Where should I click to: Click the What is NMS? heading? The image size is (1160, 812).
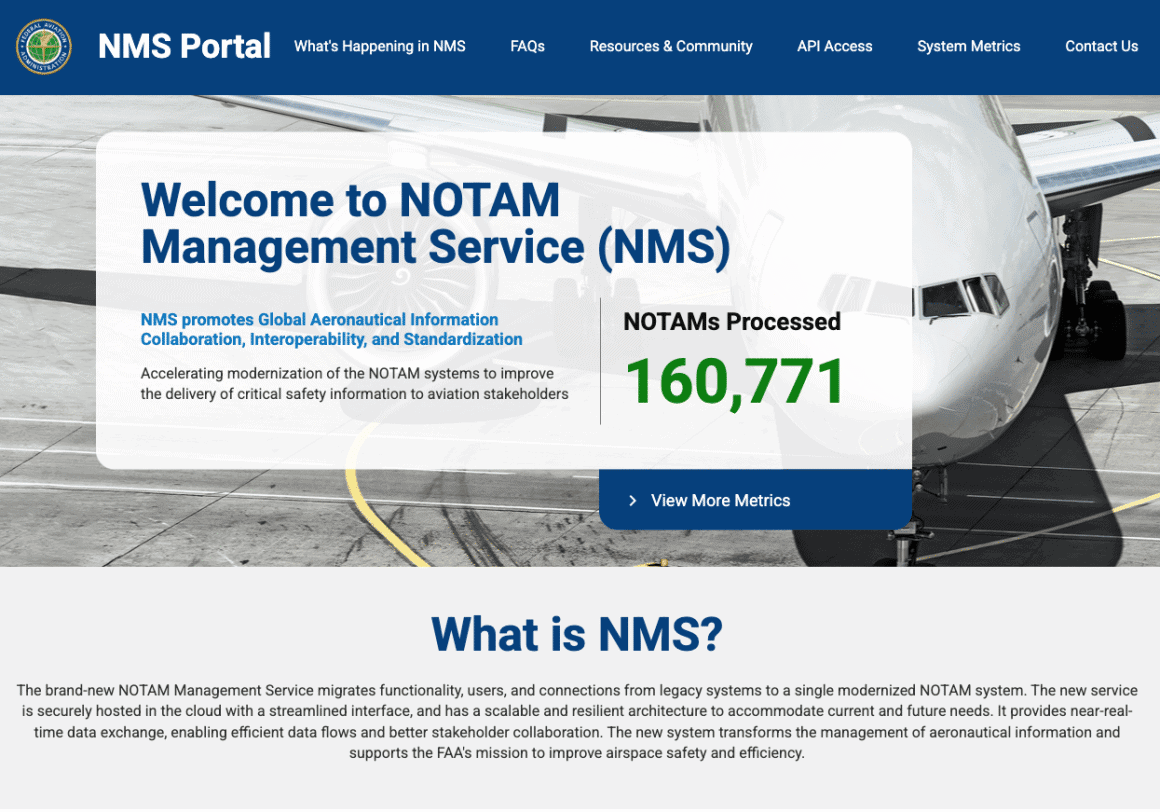tap(579, 635)
